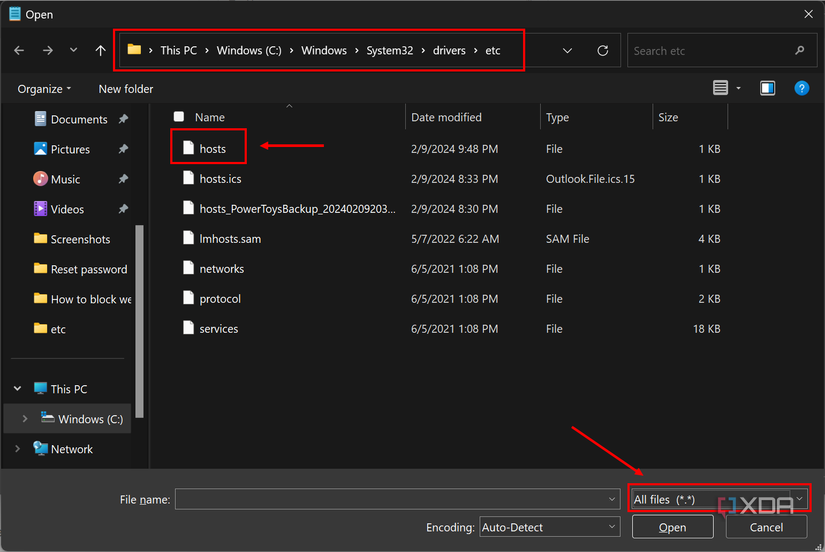Click the pin icon beside Pictures
Screen dimensions: 825x552
pyautogui.click(x=123, y=149)
